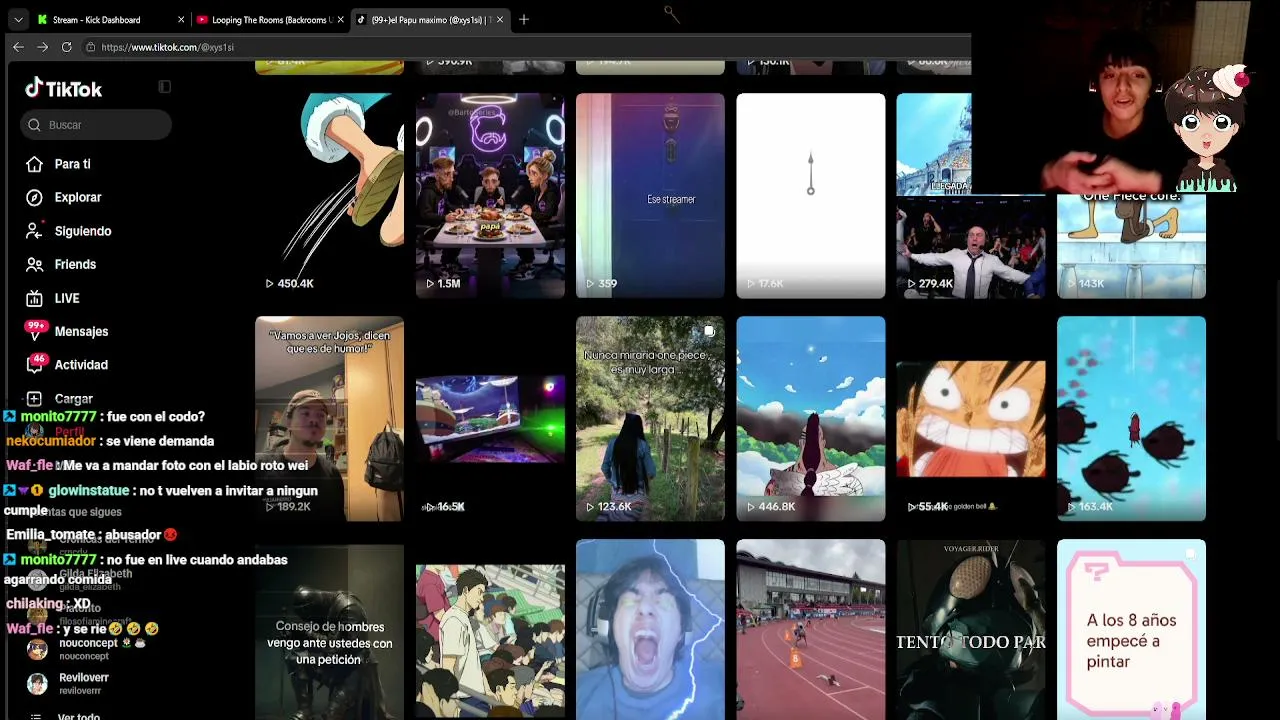The width and height of the screenshot is (1280, 720).
Task: Expand followed accounts with Ver todo
Action: coord(79,716)
